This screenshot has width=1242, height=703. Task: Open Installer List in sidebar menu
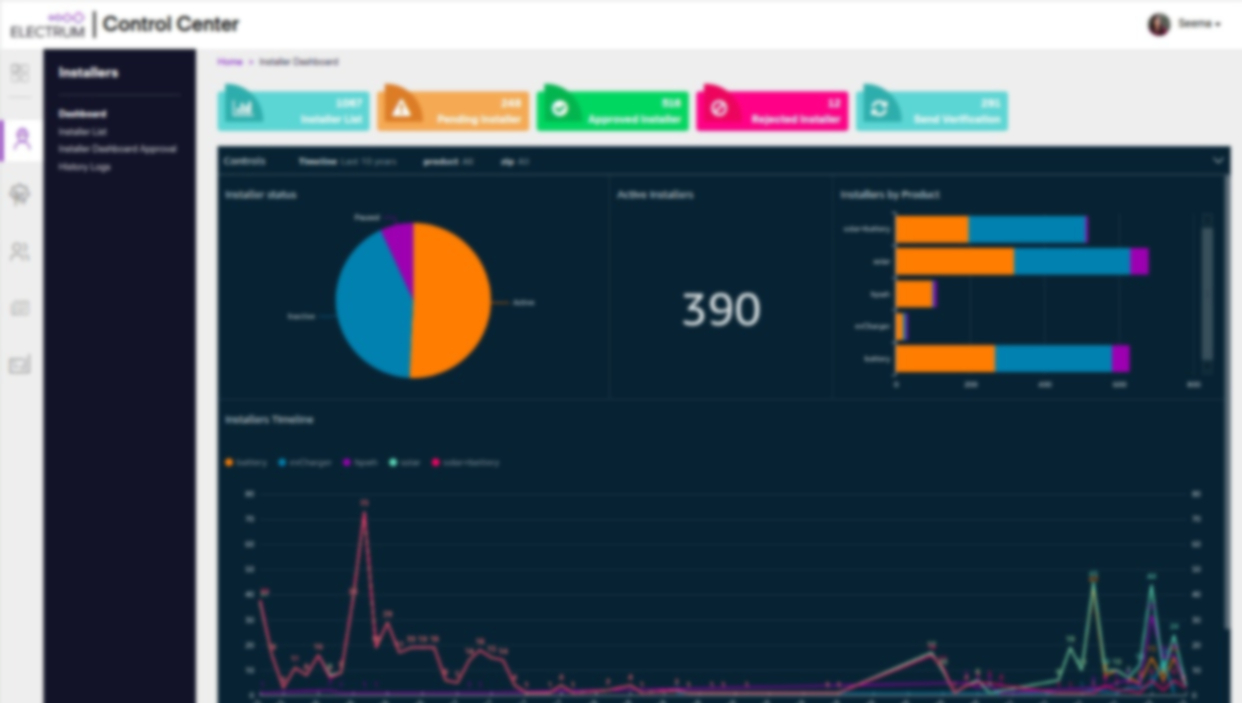click(x=82, y=131)
